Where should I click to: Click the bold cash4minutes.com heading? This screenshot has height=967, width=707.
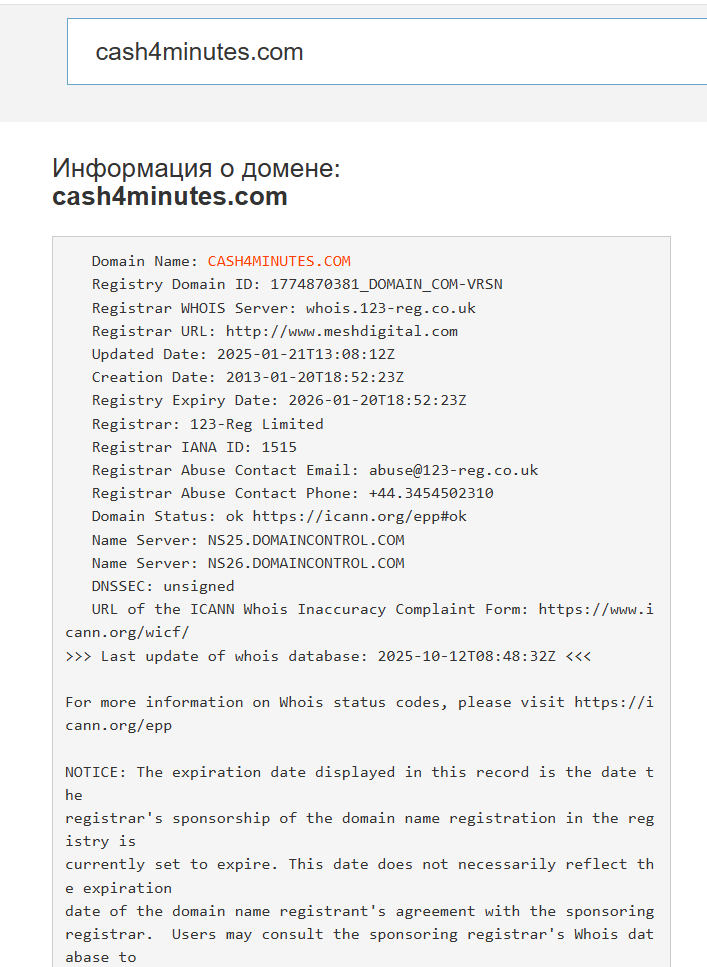point(170,196)
